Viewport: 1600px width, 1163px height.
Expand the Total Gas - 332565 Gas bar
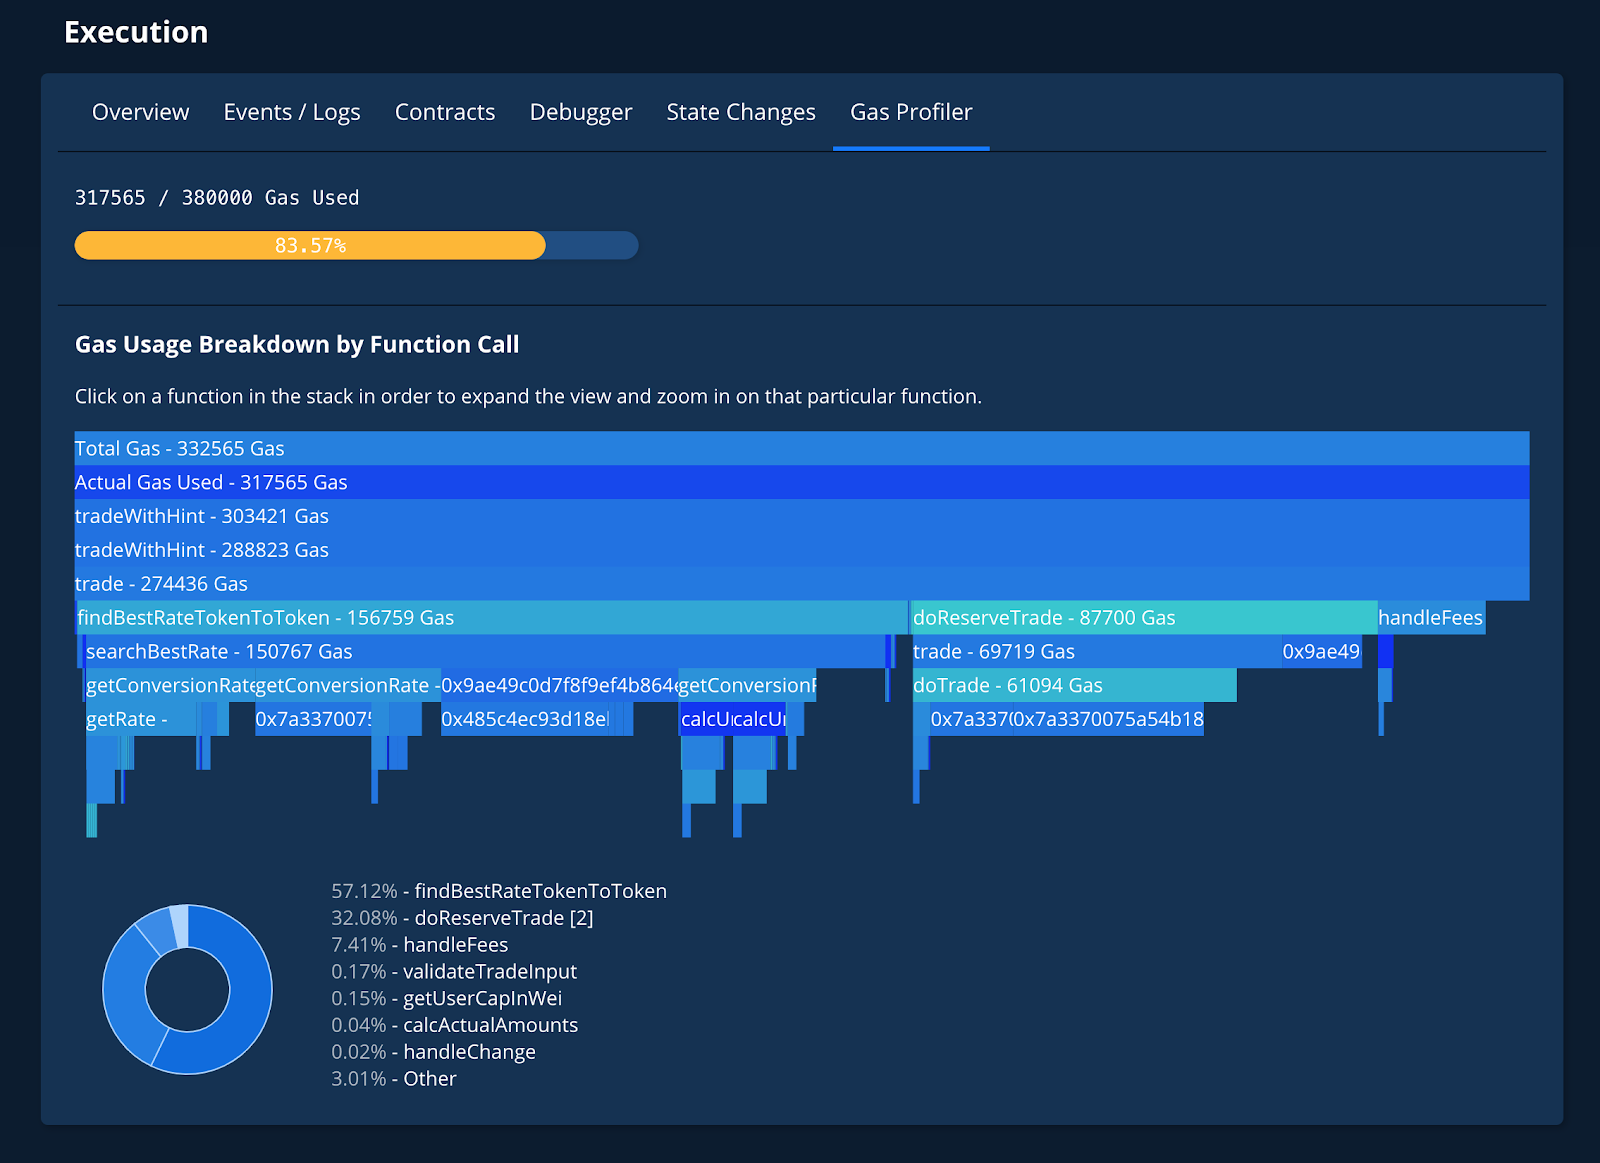point(802,448)
